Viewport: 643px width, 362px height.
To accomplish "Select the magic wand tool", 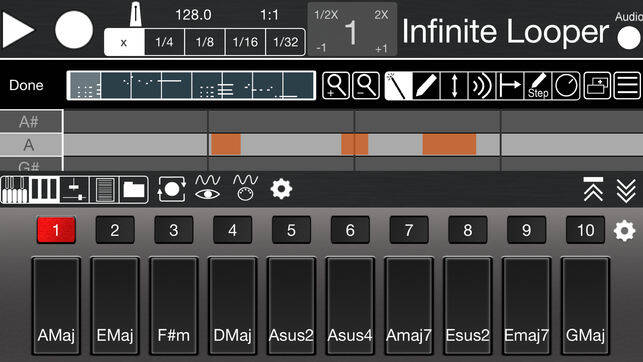I will click(399, 85).
